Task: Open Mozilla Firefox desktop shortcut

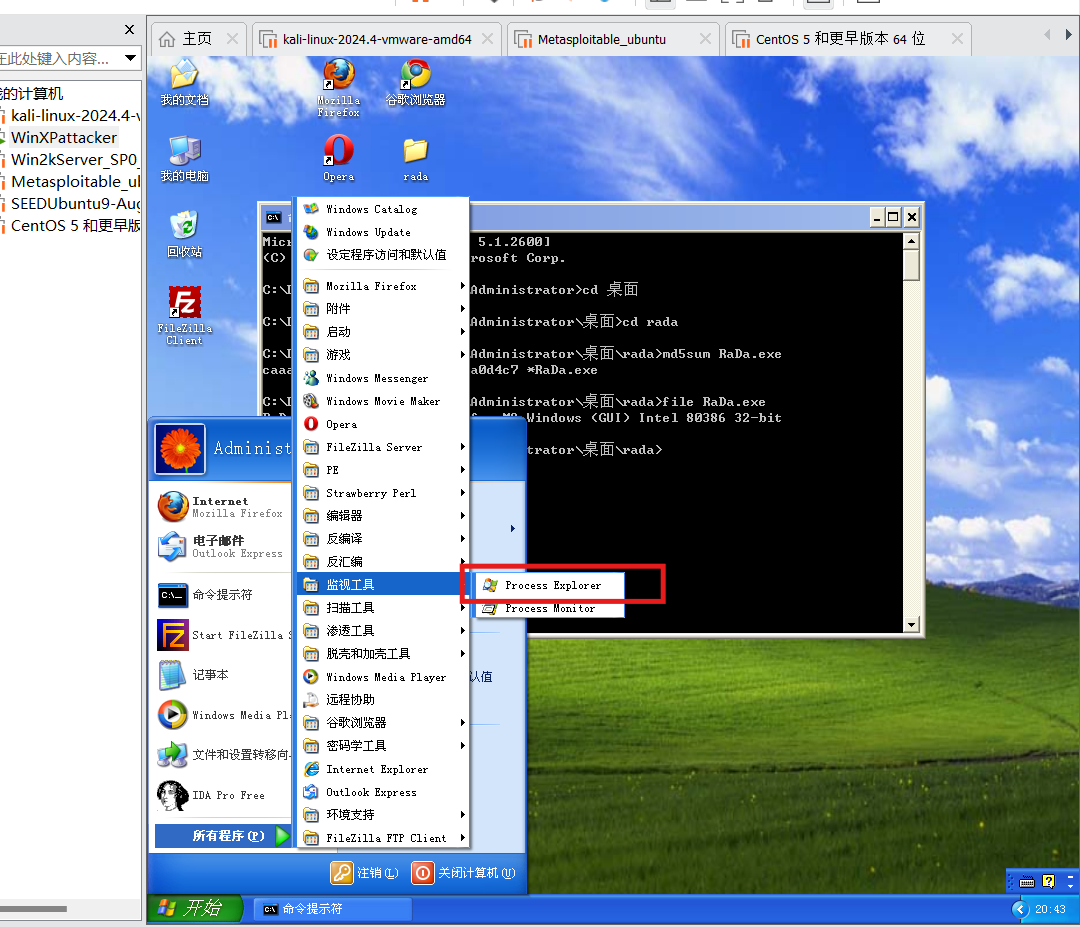Action: pyautogui.click(x=338, y=87)
